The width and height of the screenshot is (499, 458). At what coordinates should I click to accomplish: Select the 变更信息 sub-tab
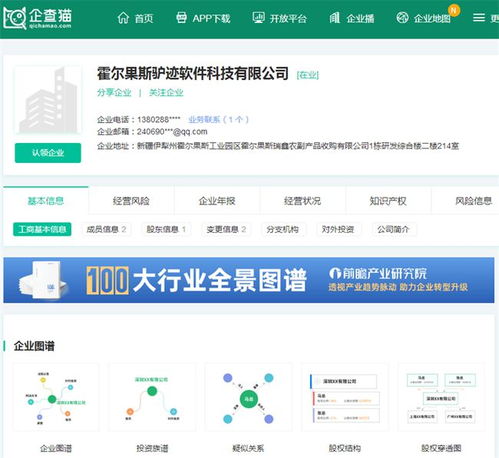(226, 229)
